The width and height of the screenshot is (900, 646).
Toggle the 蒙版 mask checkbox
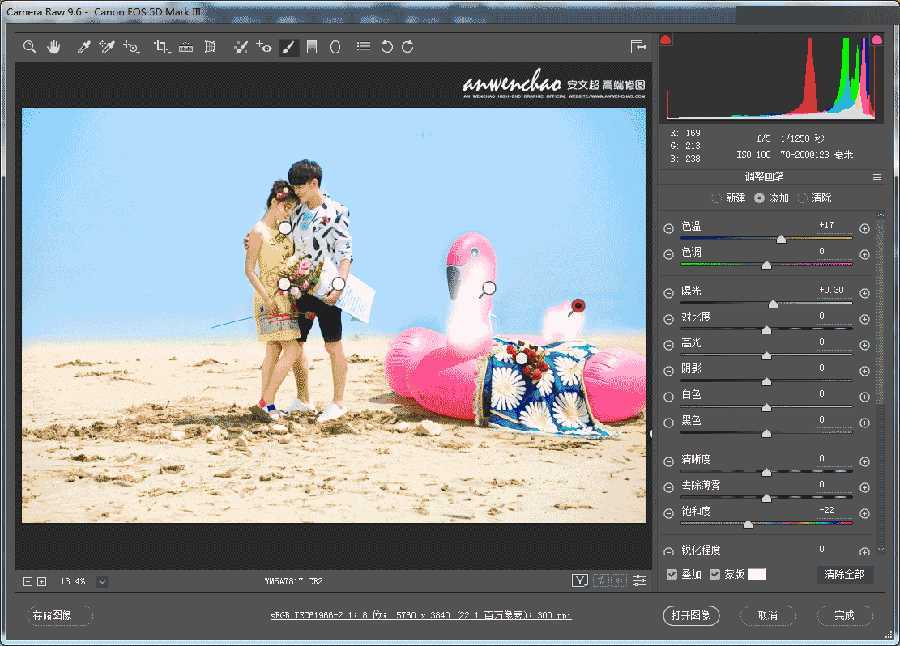[x=712, y=574]
